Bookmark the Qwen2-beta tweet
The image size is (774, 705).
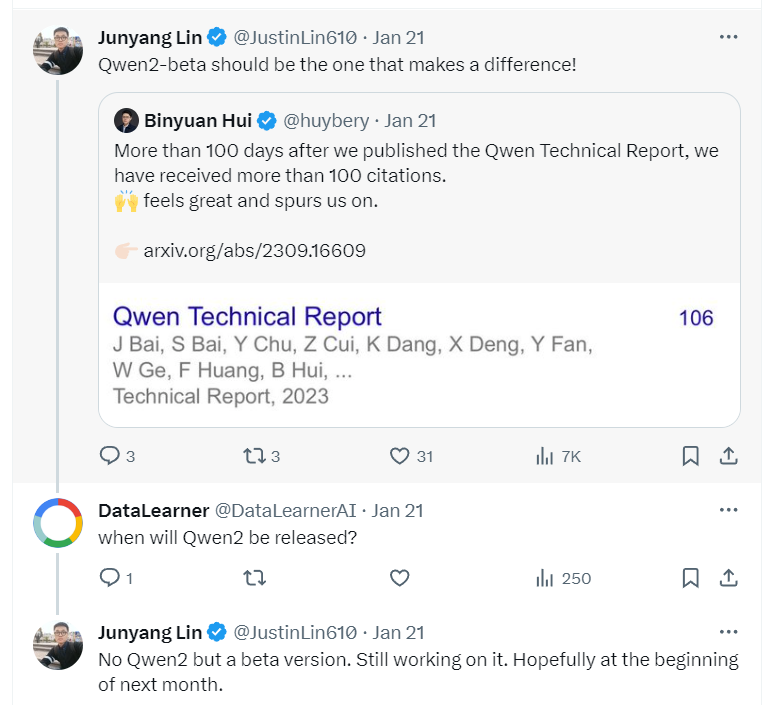(x=690, y=456)
